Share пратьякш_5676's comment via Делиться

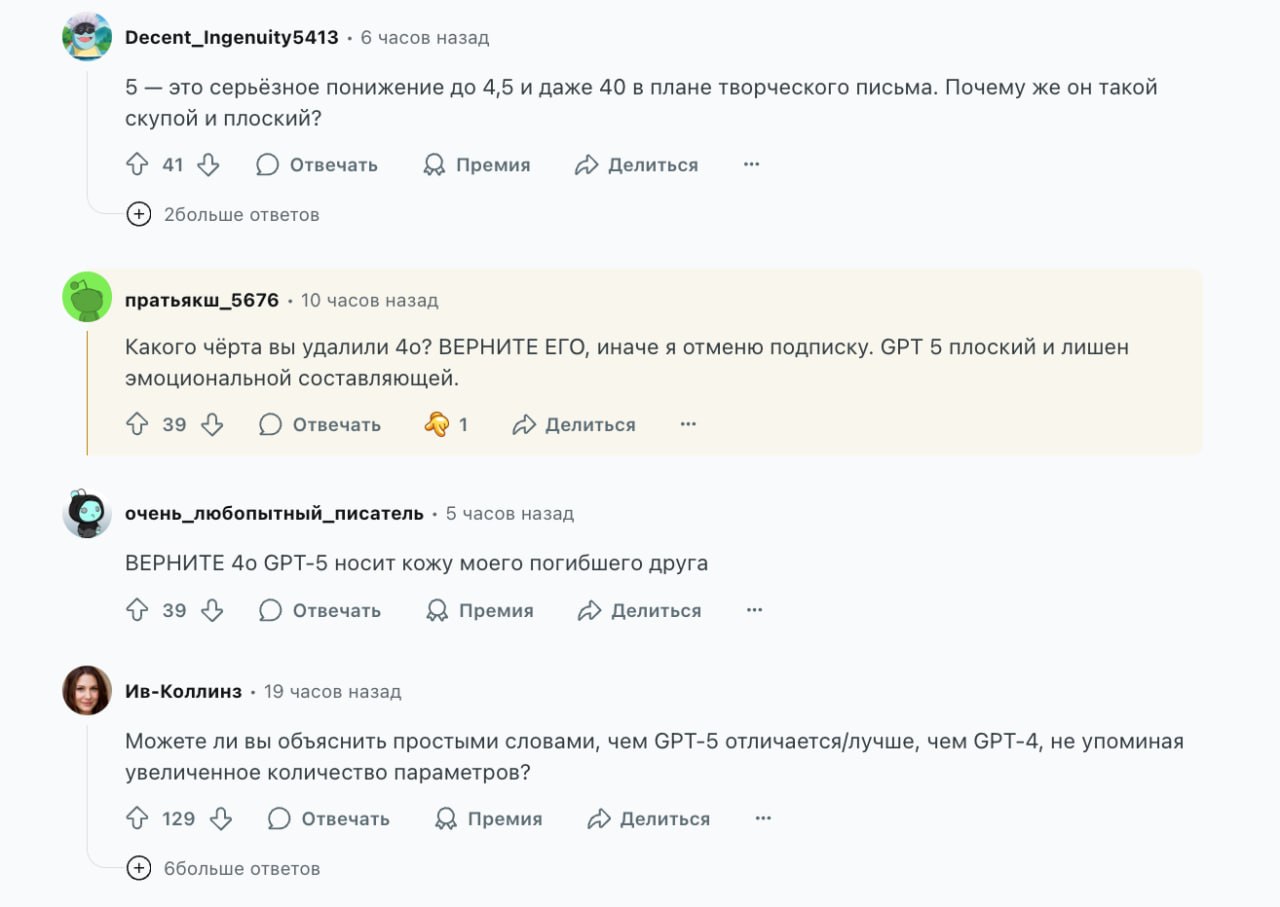click(x=574, y=425)
